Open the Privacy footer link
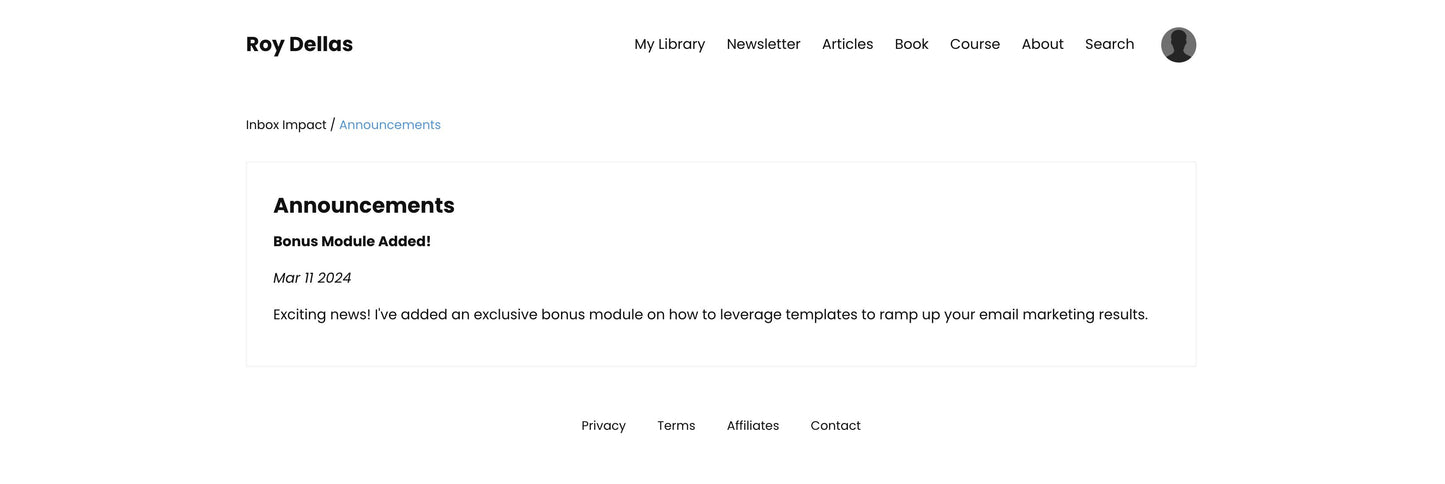The height and width of the screenshot is (484, 1445). 603,426
